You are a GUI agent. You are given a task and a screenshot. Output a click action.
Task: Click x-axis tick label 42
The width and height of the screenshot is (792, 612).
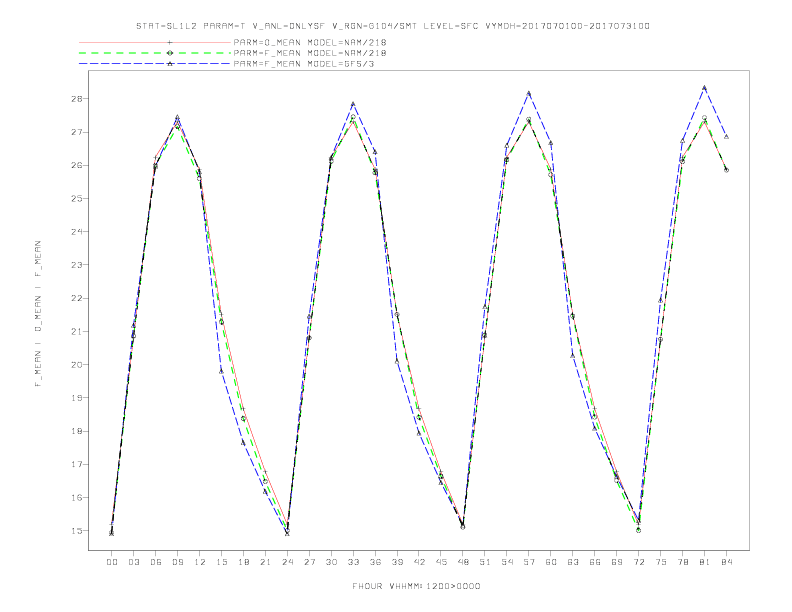[419, 562]
